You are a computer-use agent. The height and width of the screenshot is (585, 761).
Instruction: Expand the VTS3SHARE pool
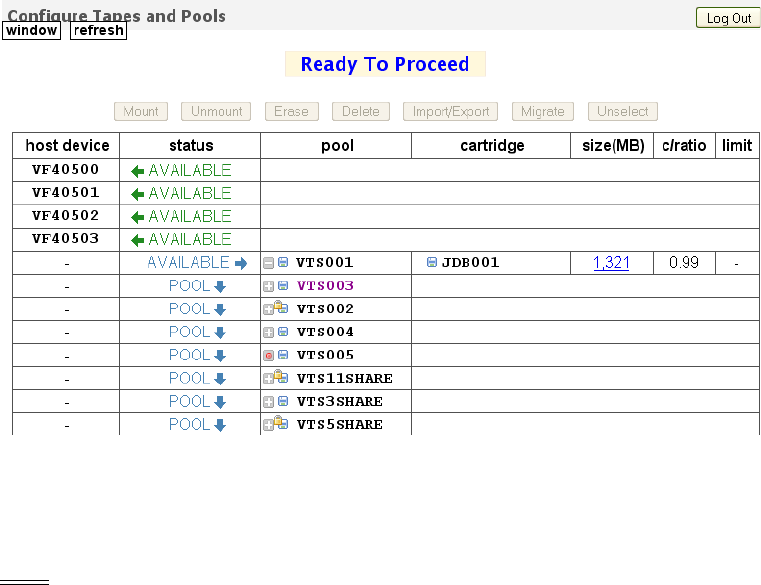pyautogui.click(x=268, y=402)
